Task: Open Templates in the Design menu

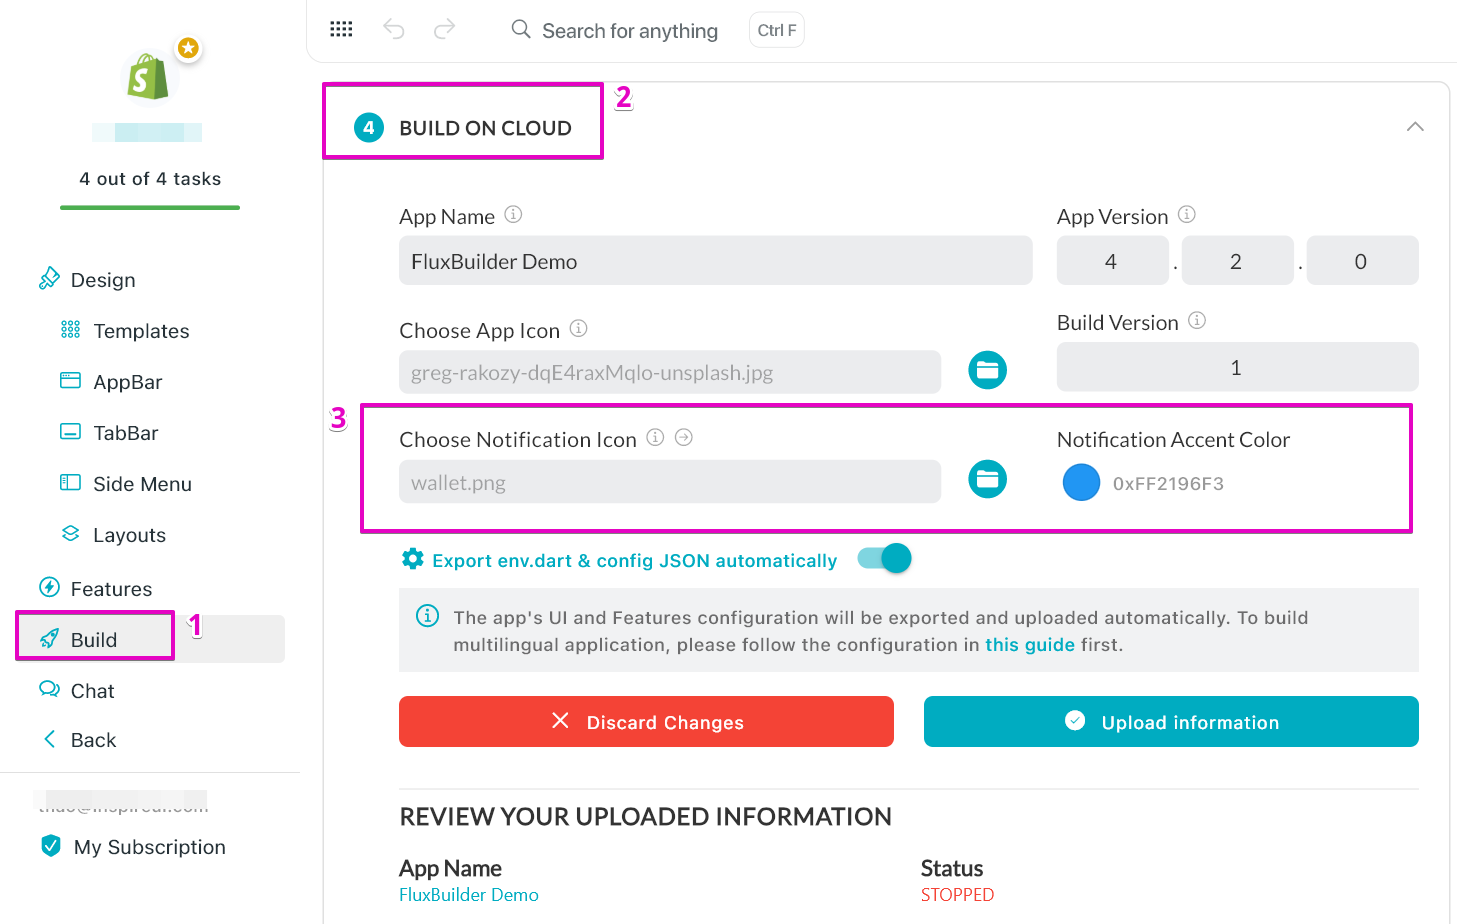Action: 141,331
